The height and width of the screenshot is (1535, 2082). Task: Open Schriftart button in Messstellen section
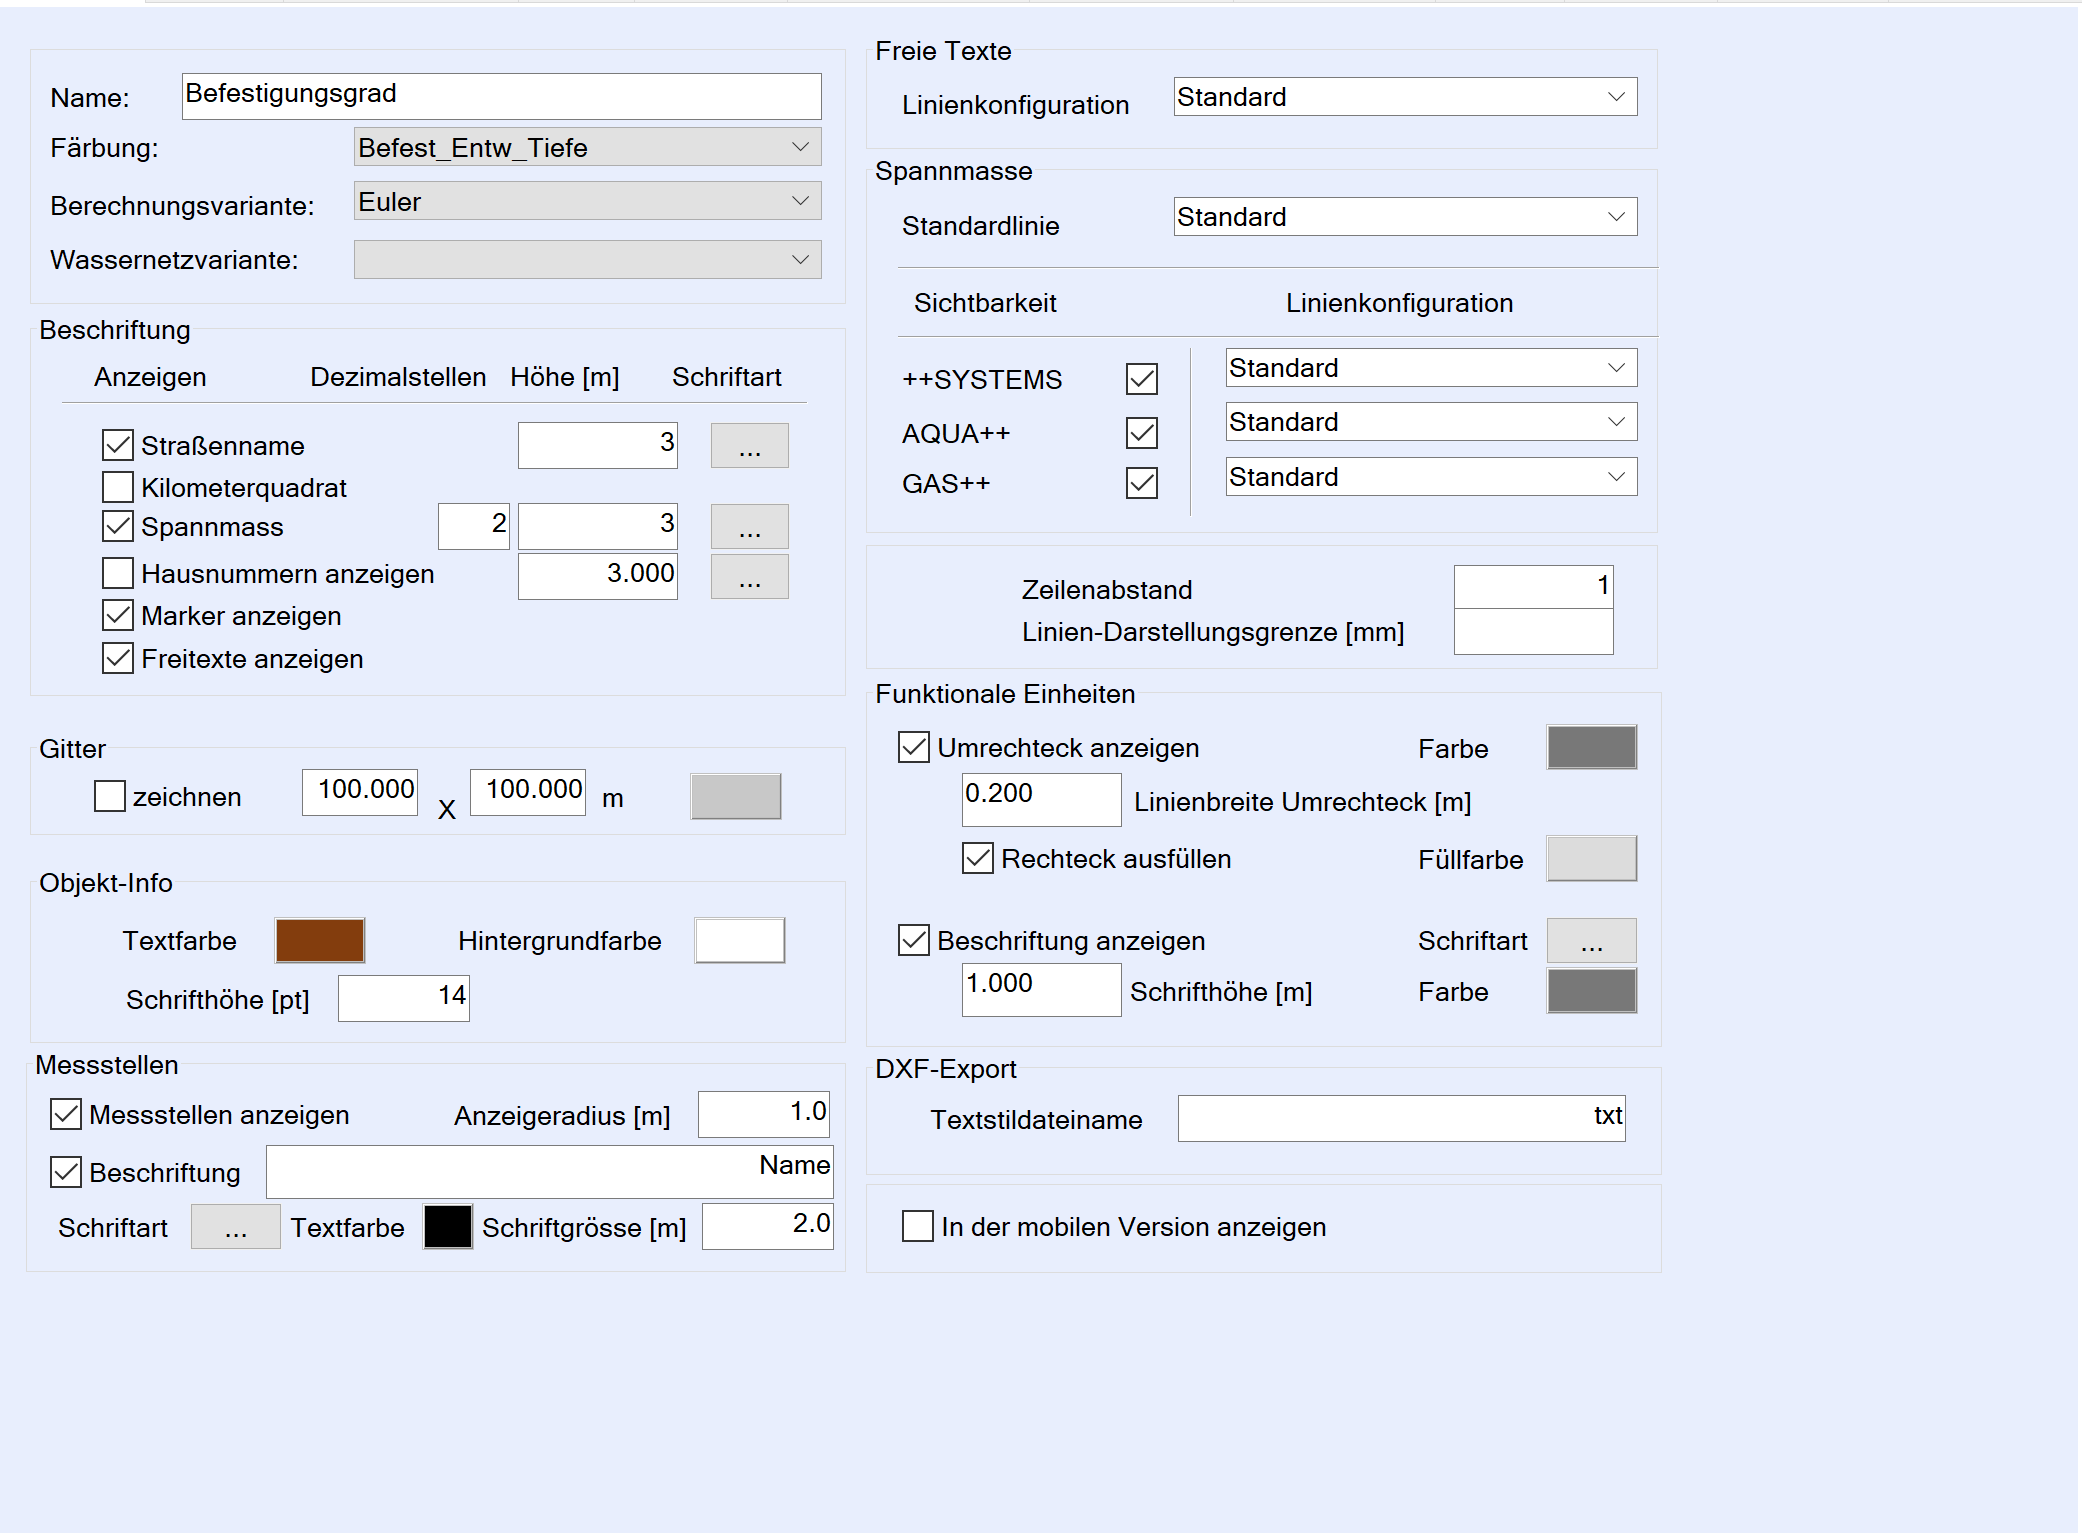(235, 1227)
